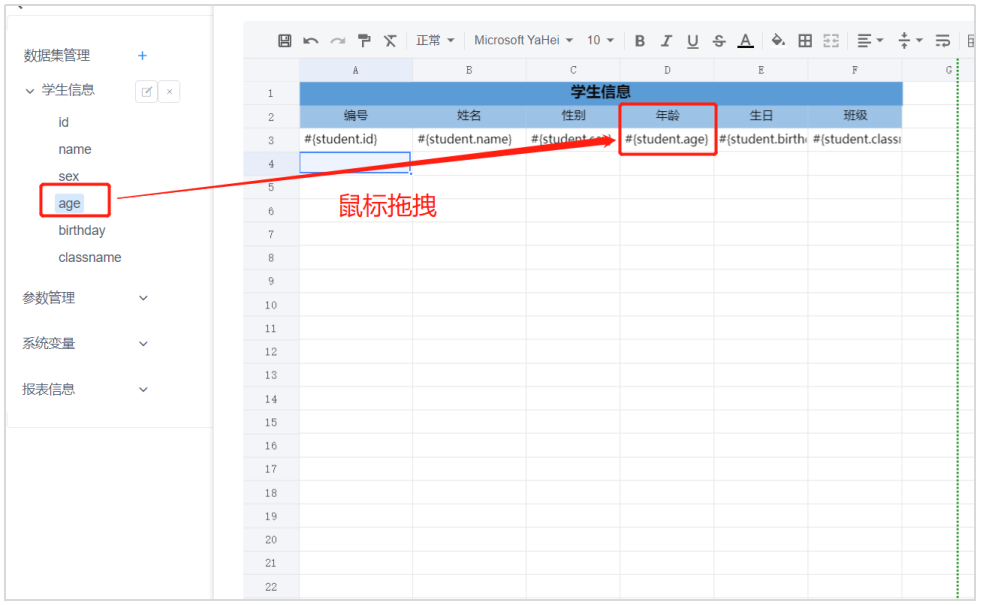The image size is (981, 605).
Task: Select column B header
Action: click(469, 70)
